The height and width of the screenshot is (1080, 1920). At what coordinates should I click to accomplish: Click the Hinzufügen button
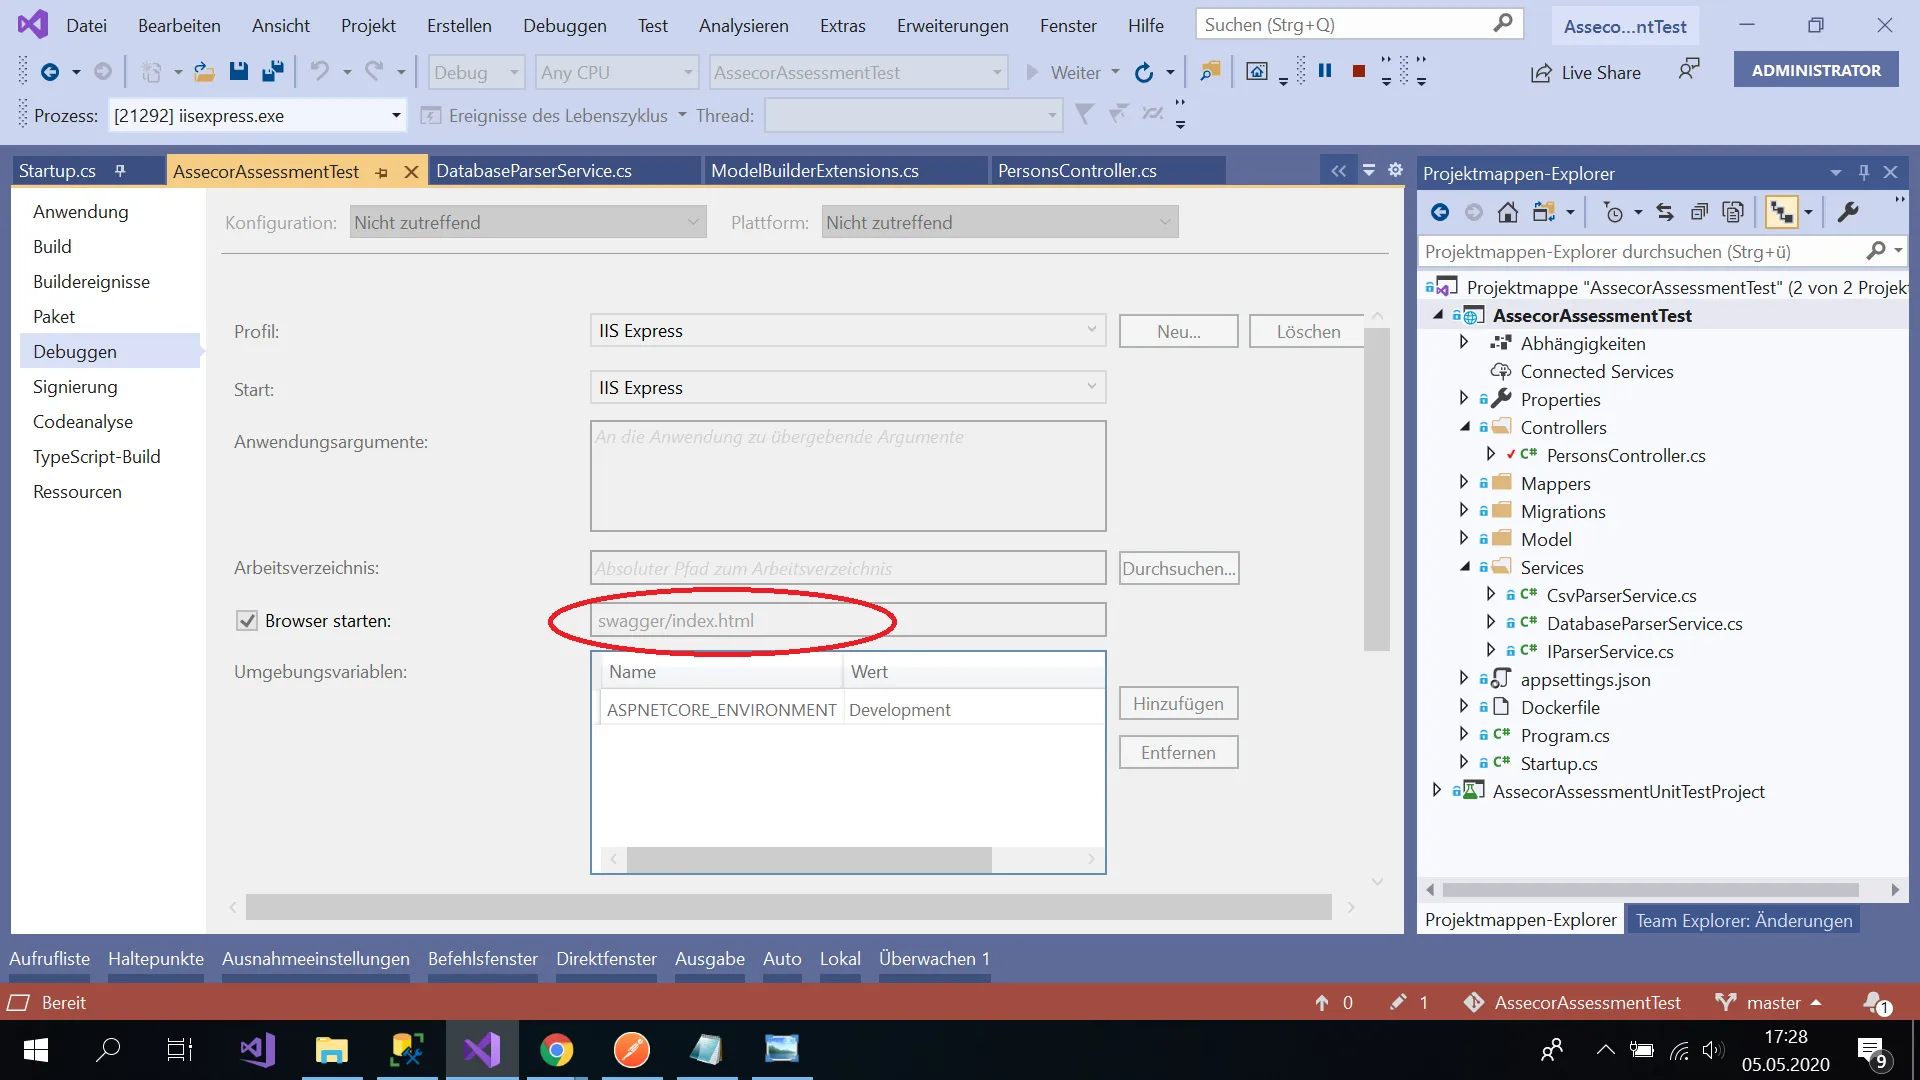(1178, 703)
